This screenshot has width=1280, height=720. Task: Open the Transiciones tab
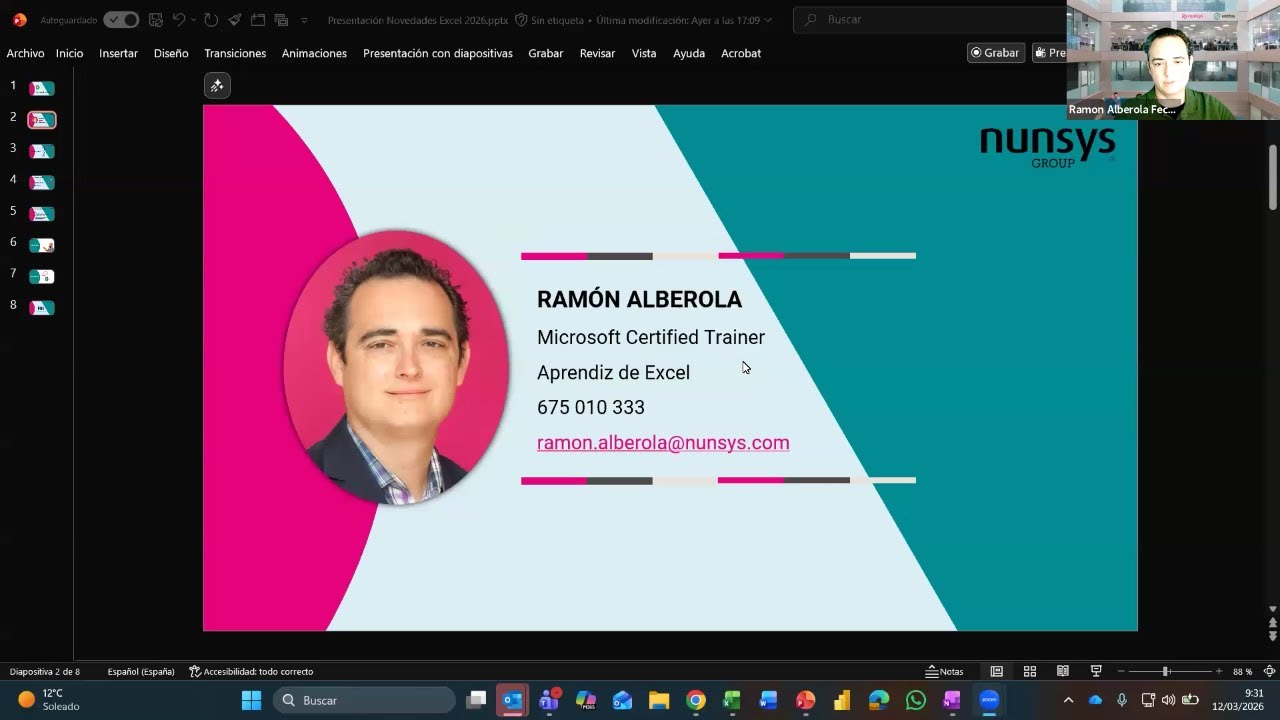pos(235,53)
